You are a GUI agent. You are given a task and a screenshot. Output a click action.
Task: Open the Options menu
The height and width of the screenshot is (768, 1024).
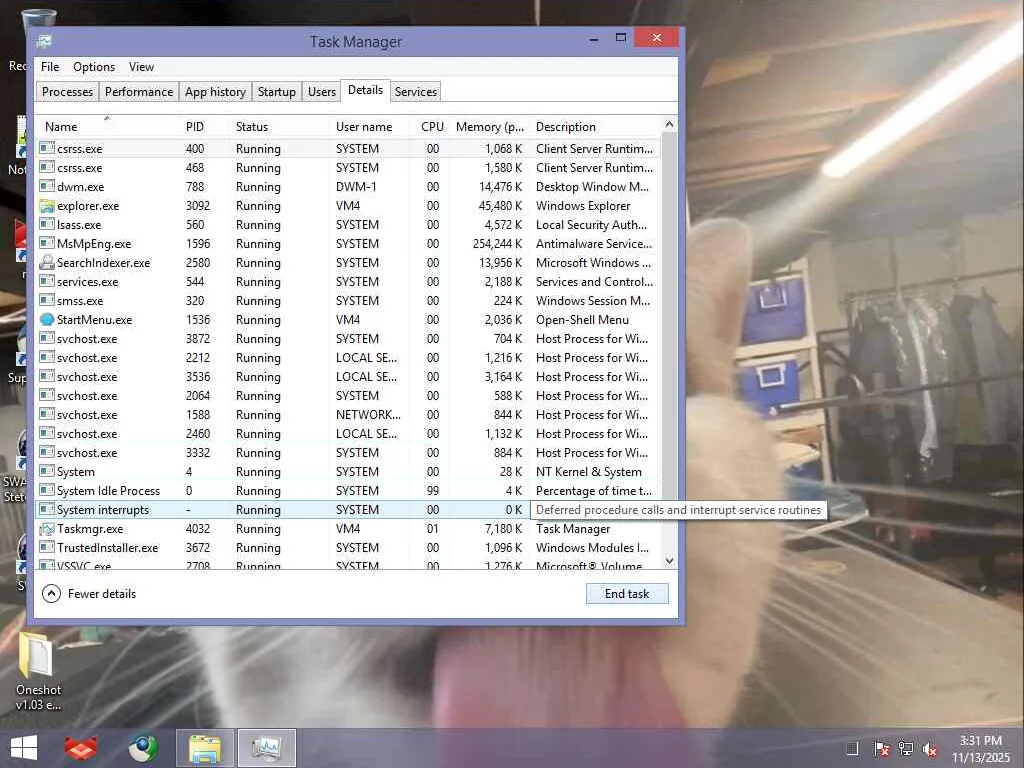[93, 67]
